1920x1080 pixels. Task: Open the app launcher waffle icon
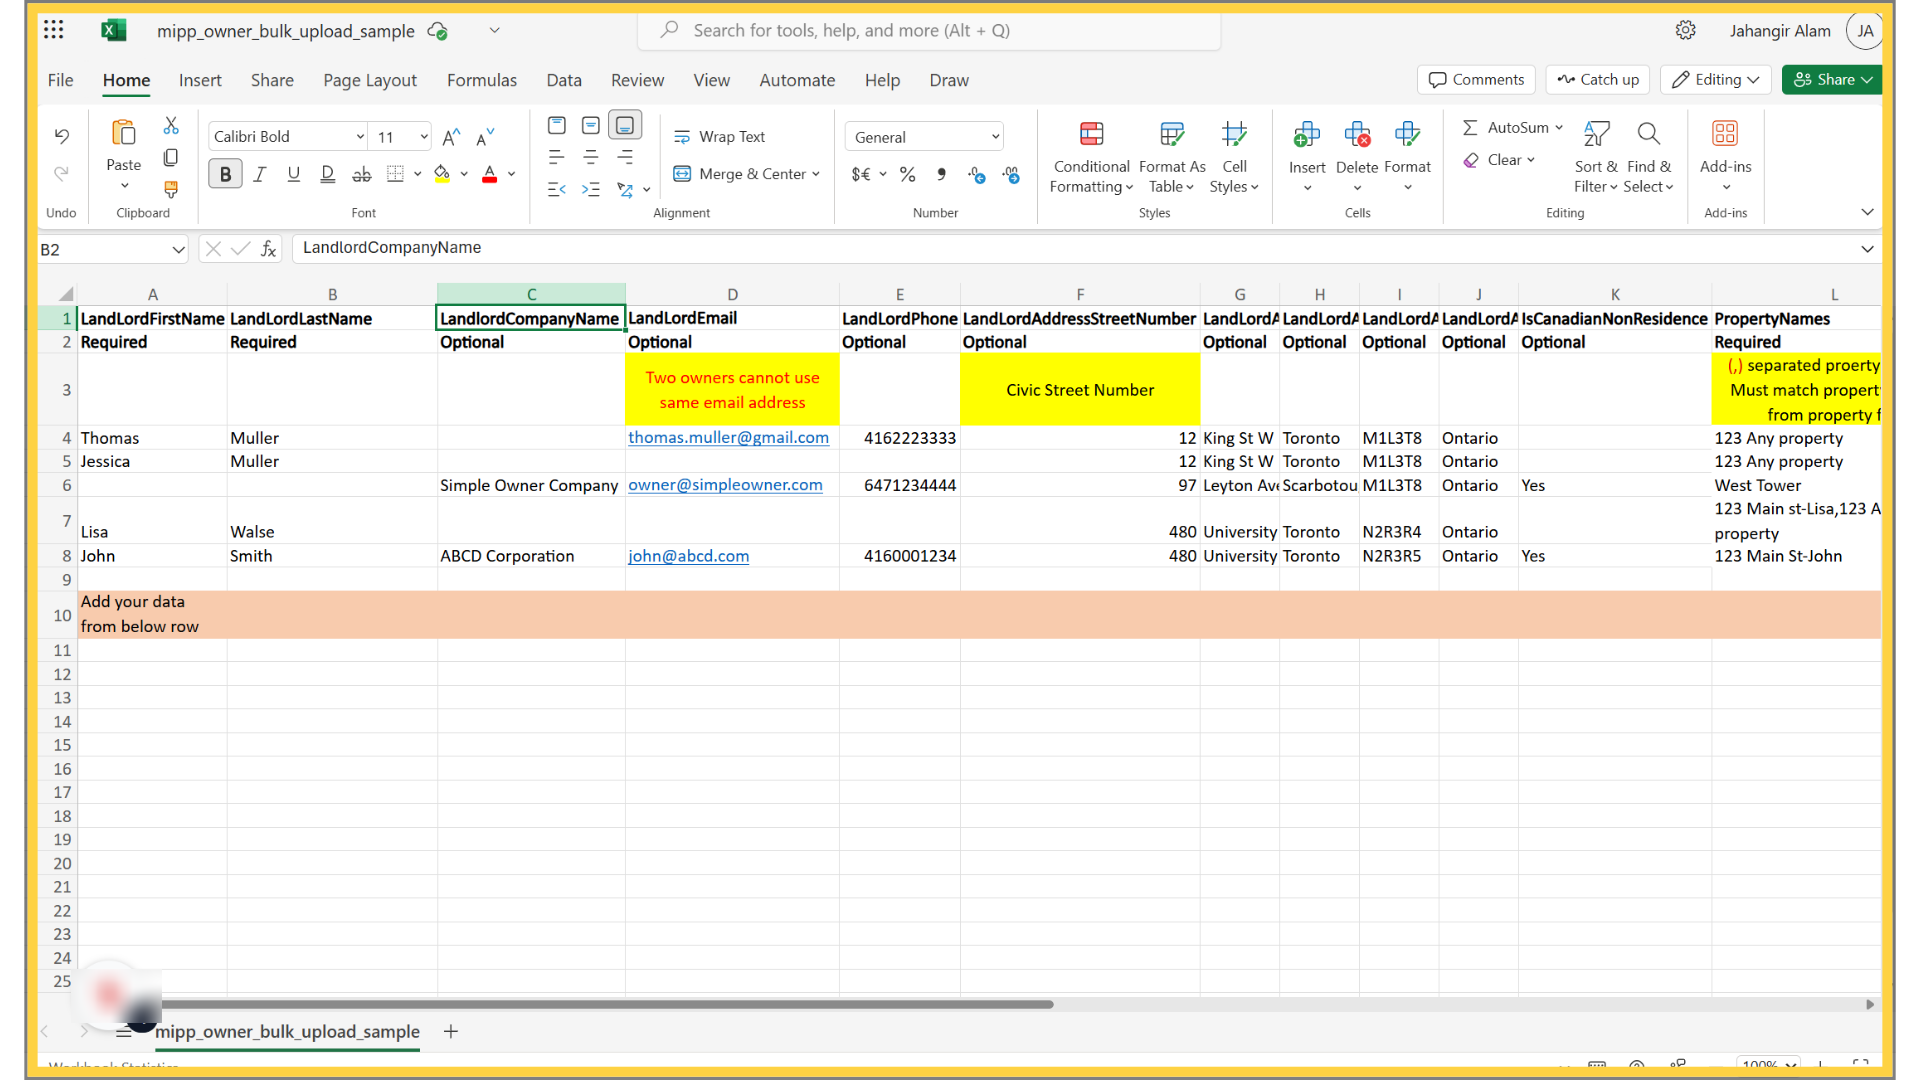pos(54,30)
